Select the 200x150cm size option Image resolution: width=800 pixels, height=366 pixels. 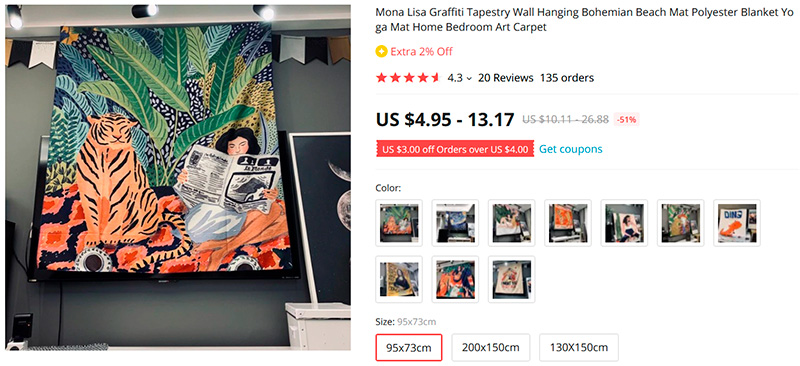(491, 348)
